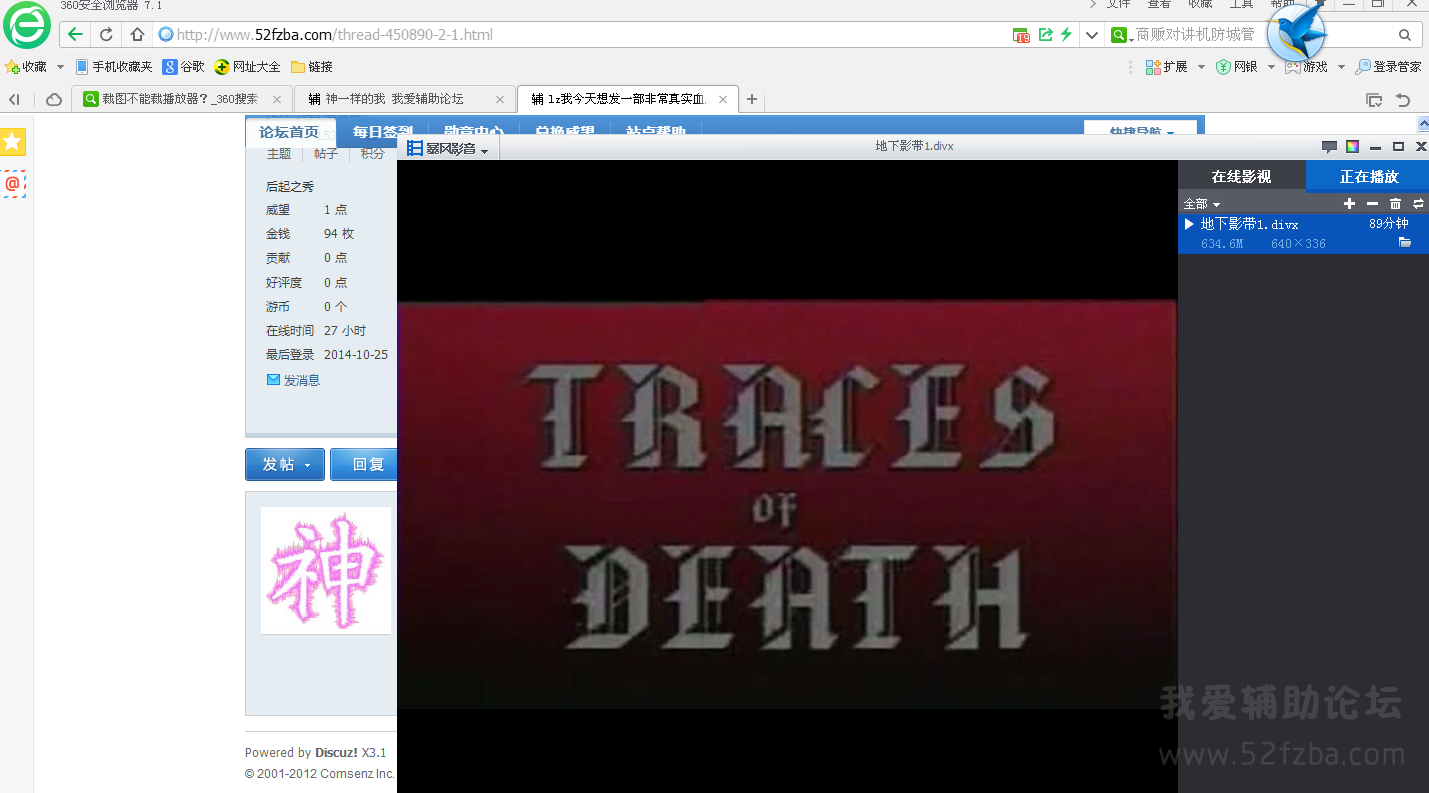The height and width of the screenshot is (793, 1429).
Task: Expand the 全部 playlist filter dropdown
Action: point(1202,204)
